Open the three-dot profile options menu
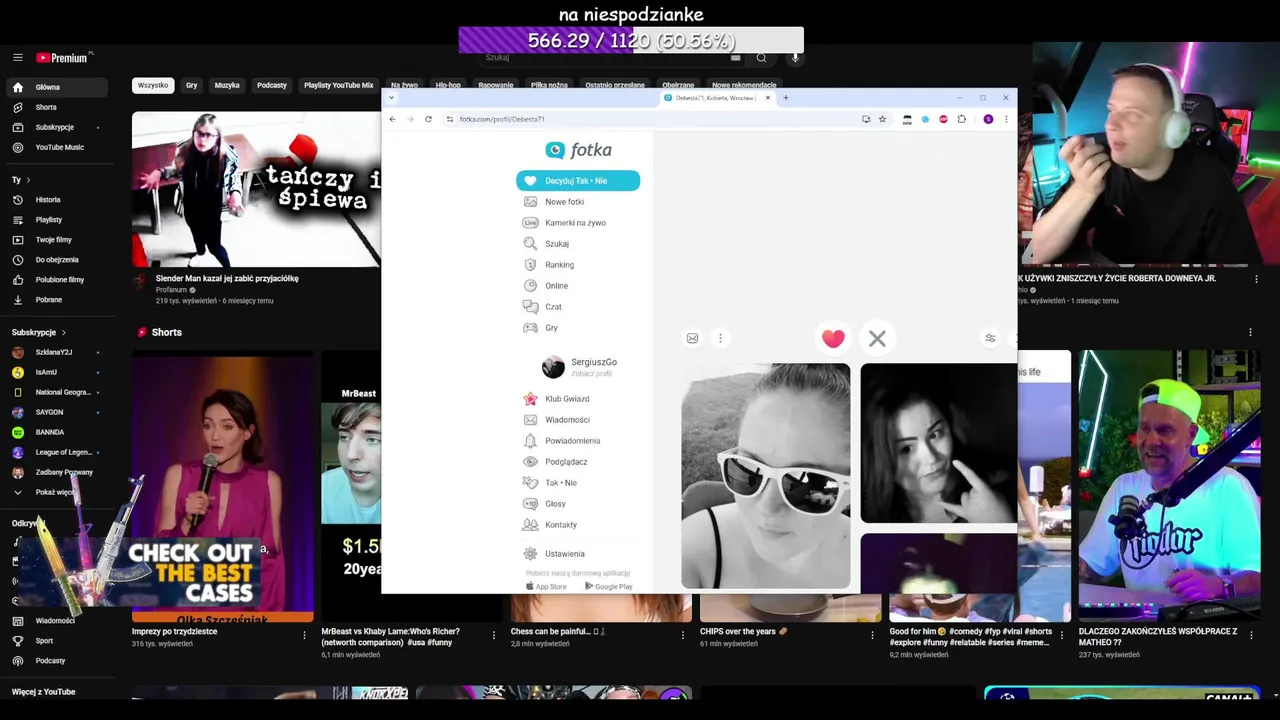This screenshot has height=720, width=1280. click(720, 338)
